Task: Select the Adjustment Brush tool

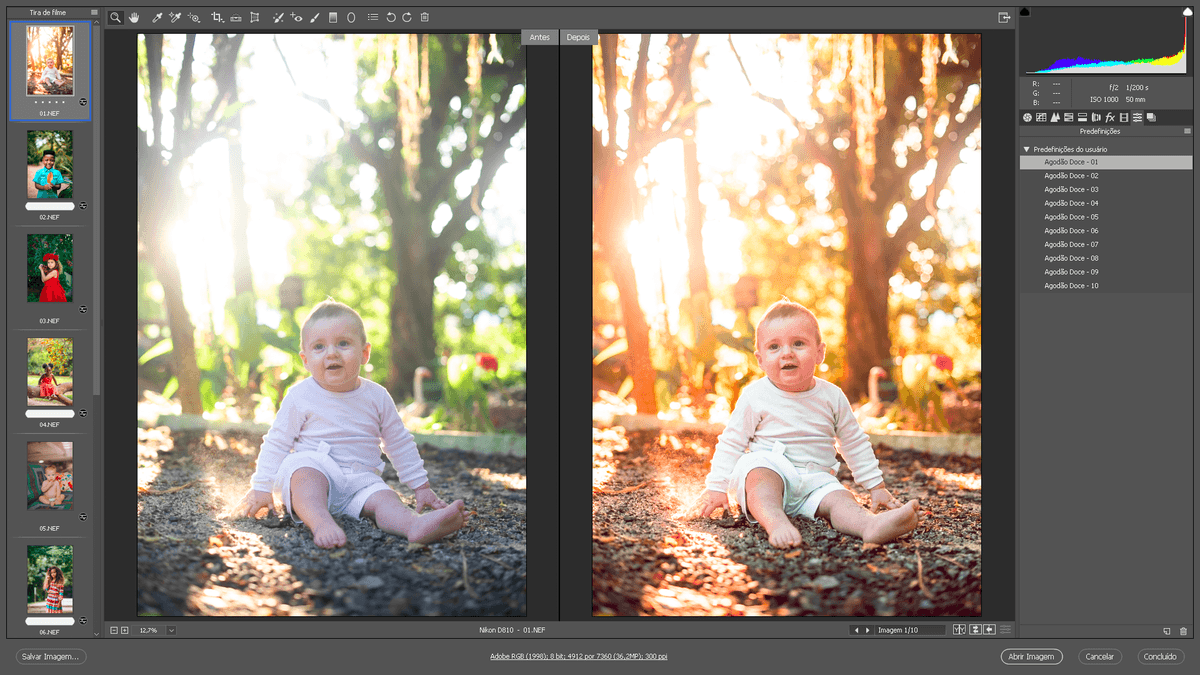Action: click(x=315, y=18)
